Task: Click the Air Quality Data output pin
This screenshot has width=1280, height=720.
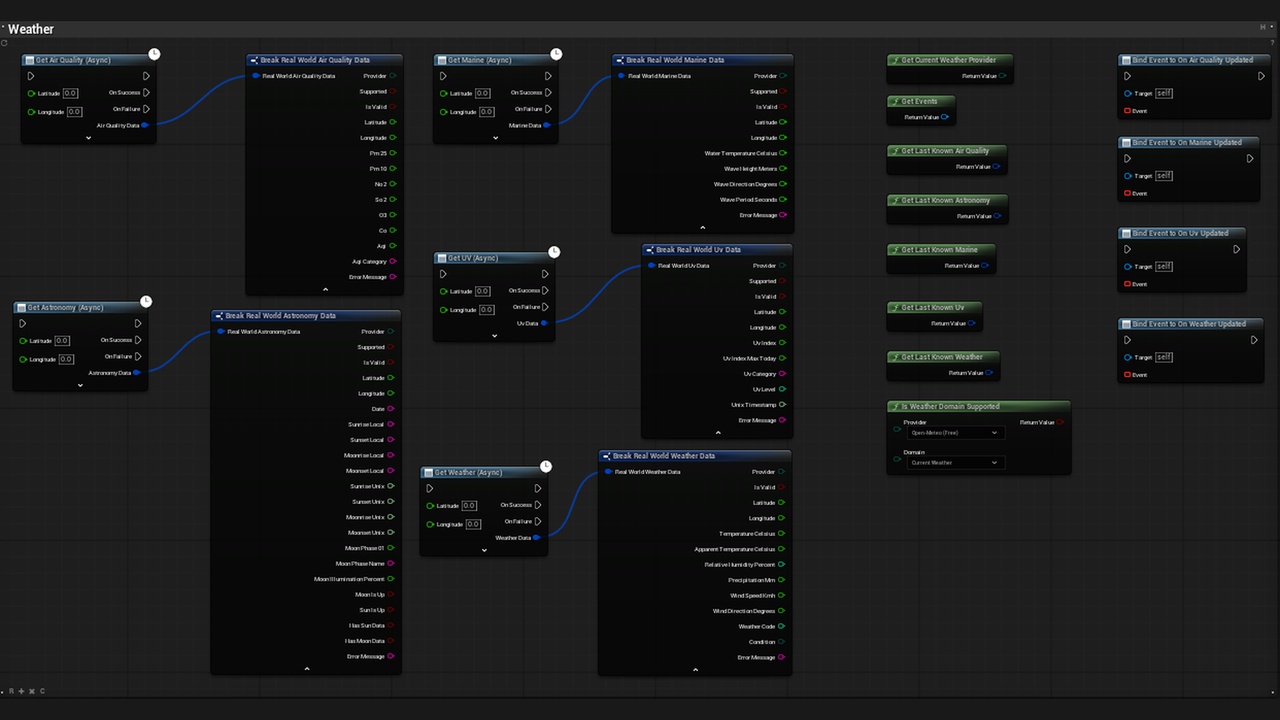Action: coord(146,125)
